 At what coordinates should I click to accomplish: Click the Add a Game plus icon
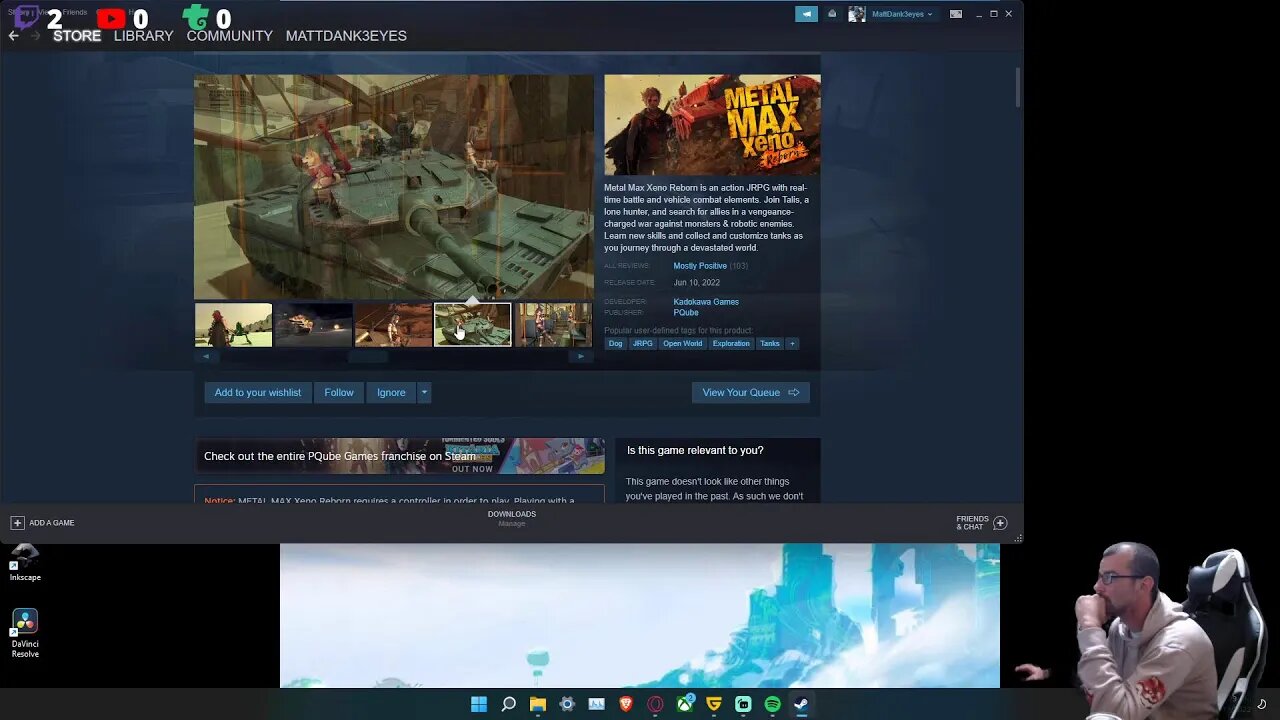click(17, 523)
